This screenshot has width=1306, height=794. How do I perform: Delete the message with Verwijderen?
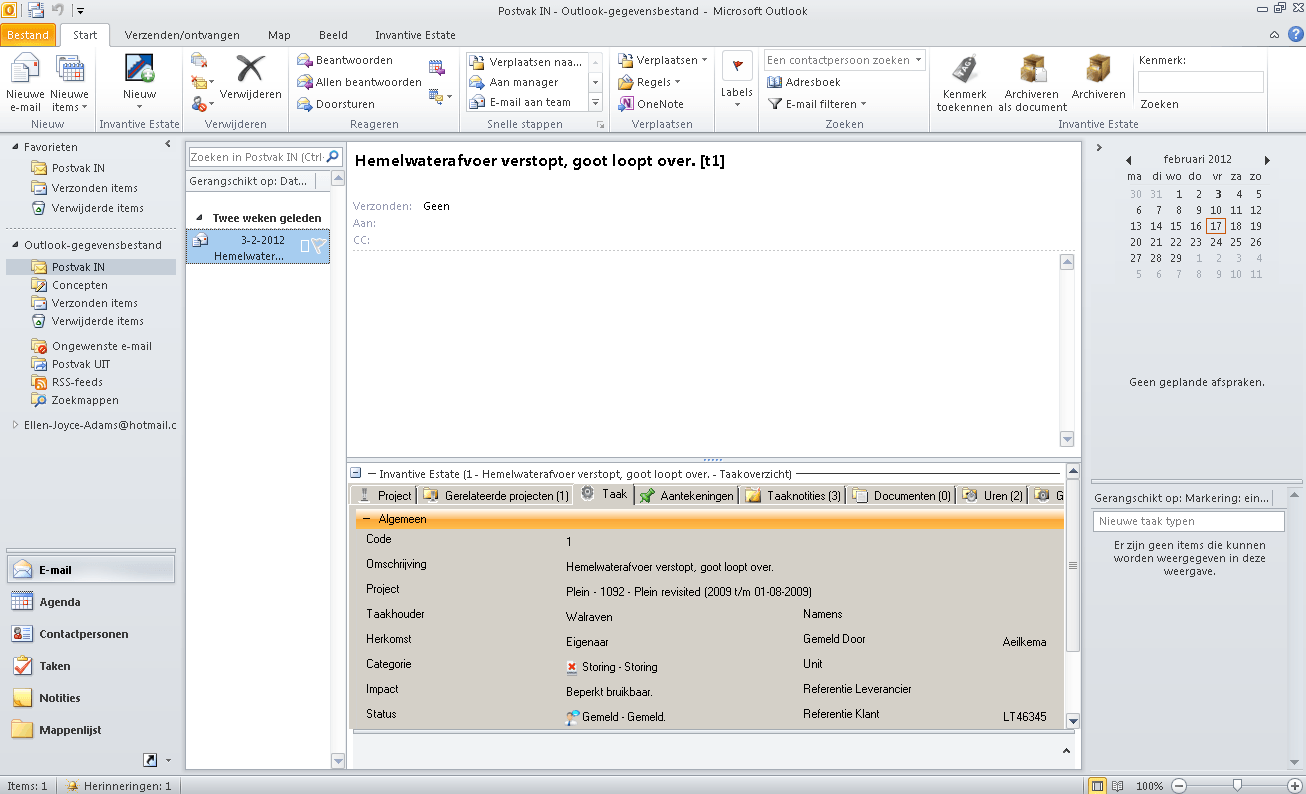[x=250, y=78]
